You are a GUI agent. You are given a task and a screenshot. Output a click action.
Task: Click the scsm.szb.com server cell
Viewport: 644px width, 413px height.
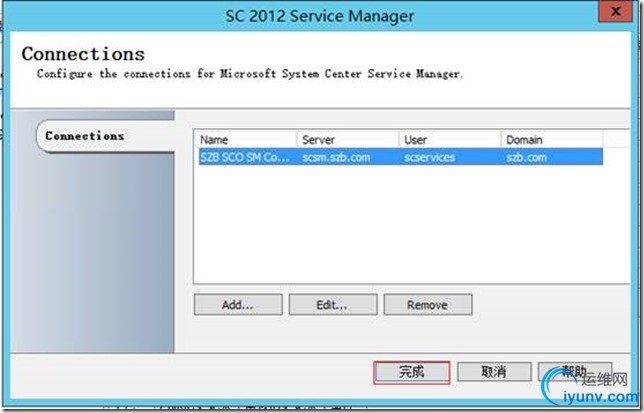pos(336,157)
